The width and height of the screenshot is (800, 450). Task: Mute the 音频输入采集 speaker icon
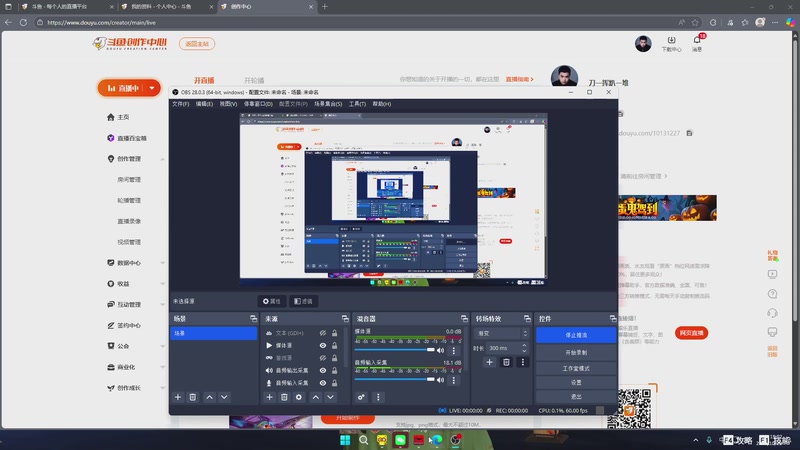click(x=440, y=380)
